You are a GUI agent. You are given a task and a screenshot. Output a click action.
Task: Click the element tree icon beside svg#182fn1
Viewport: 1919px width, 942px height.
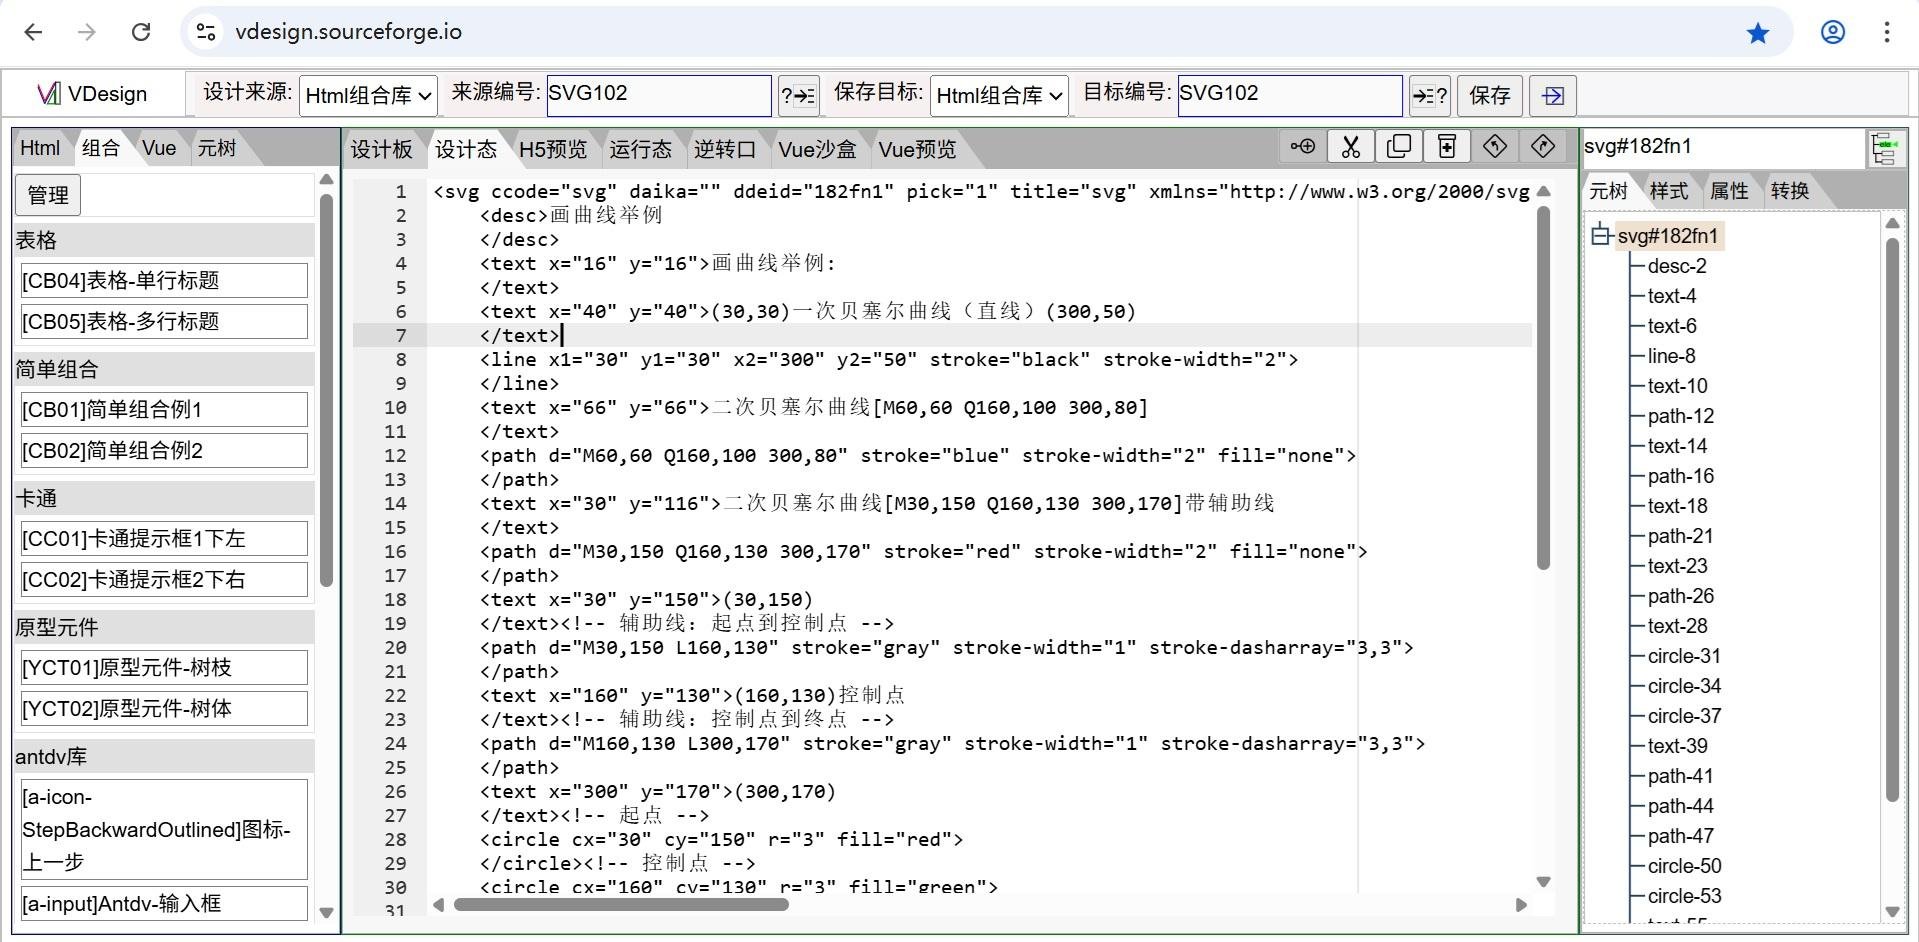1885,149
